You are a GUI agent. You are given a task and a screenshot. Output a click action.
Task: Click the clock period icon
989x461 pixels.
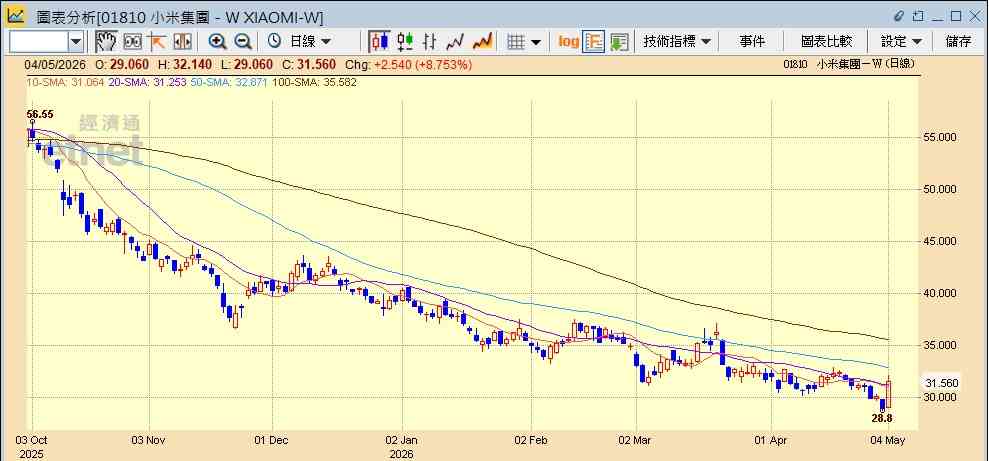click(x=274, y=42)
